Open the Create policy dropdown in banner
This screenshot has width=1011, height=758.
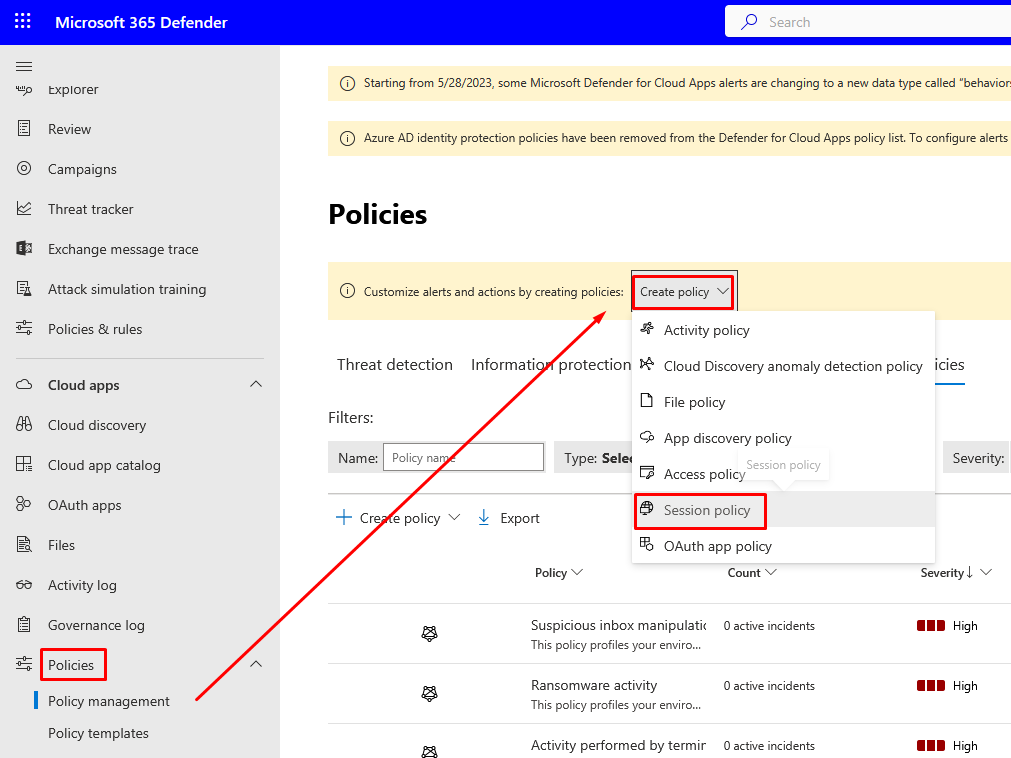coord(684,292)
